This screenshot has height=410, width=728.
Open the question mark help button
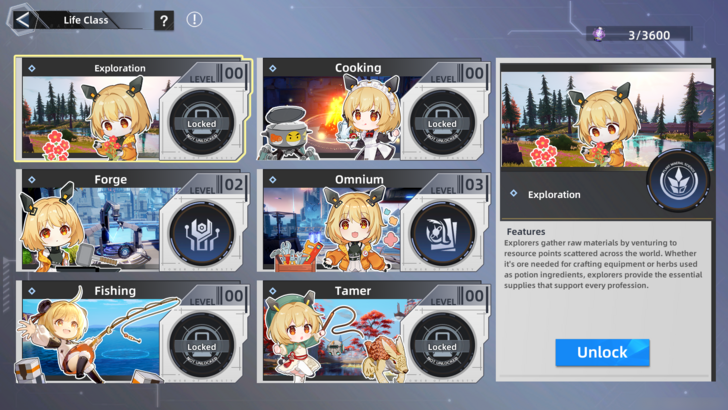coord(164,21)
